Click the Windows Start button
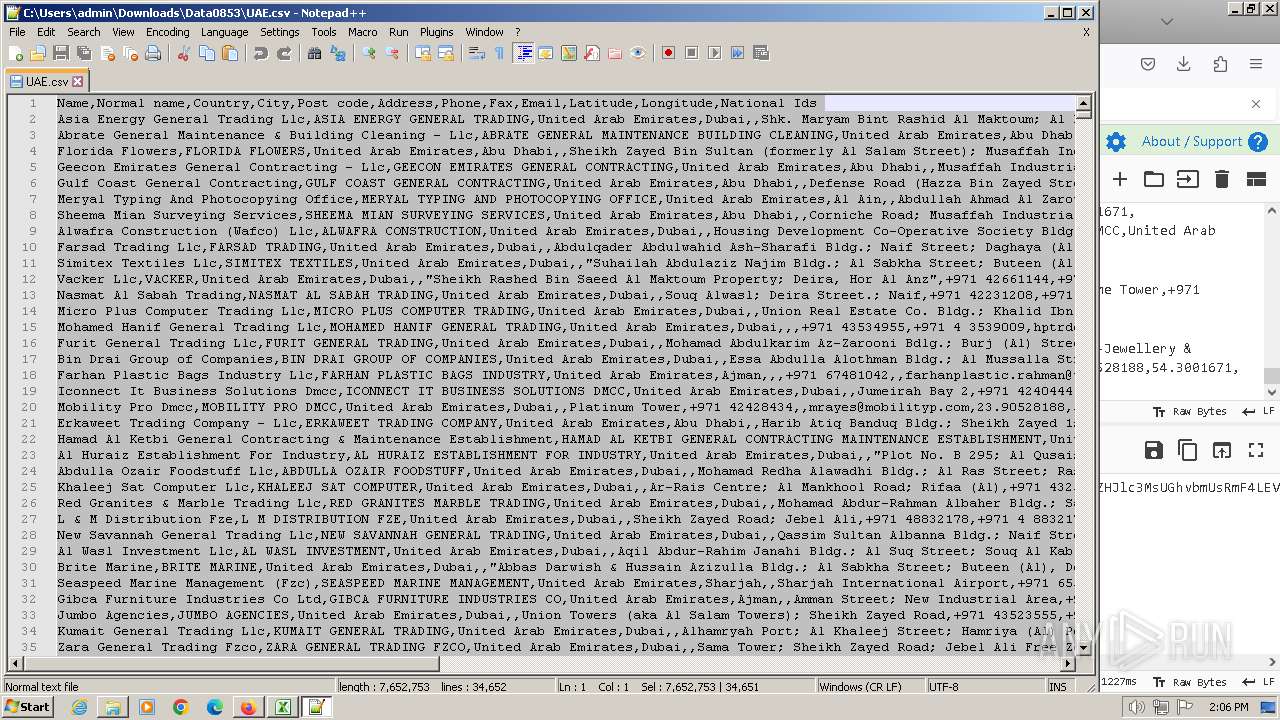The image size is (1280, 720). 27,707
